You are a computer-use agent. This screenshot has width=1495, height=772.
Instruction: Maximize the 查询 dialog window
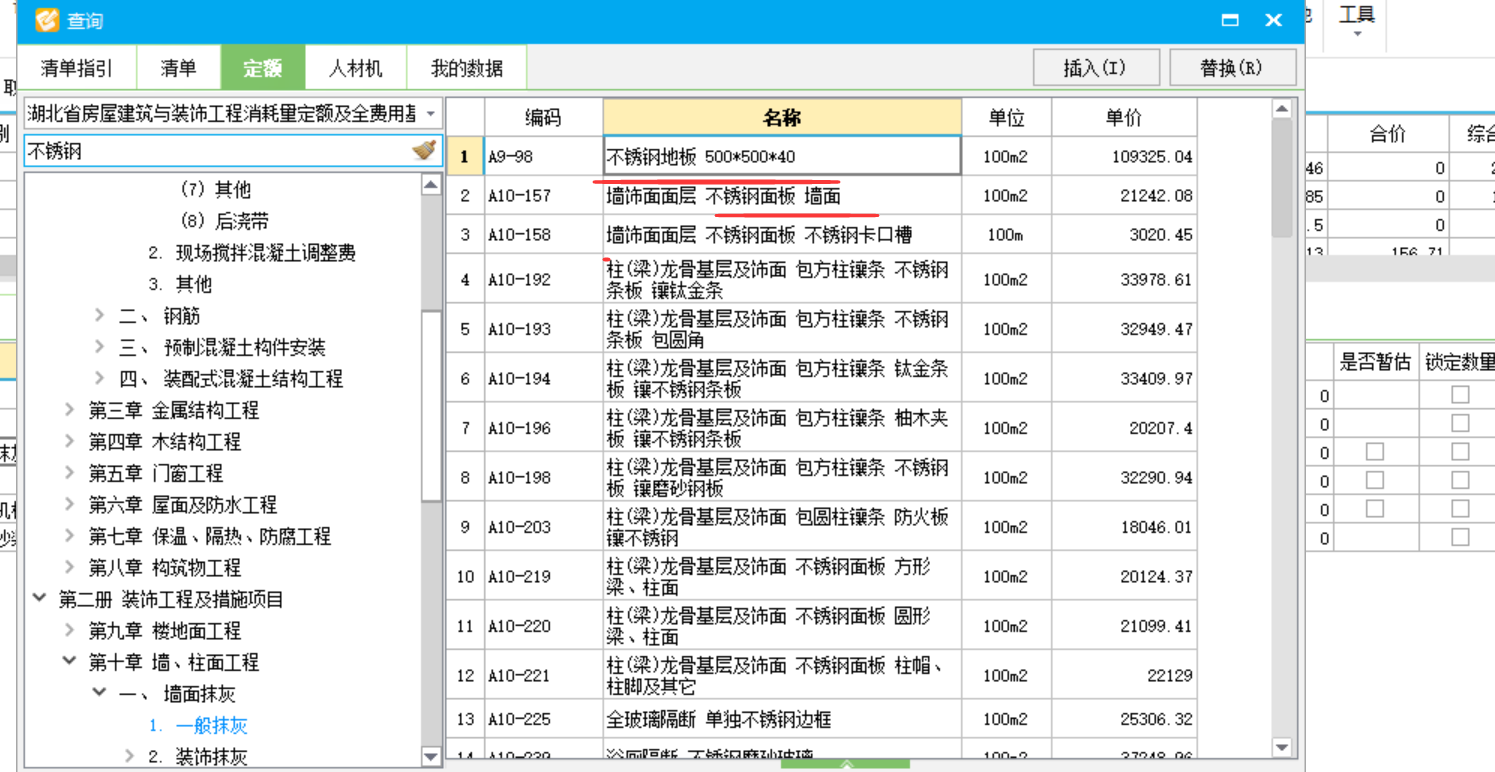[1231, 20]
